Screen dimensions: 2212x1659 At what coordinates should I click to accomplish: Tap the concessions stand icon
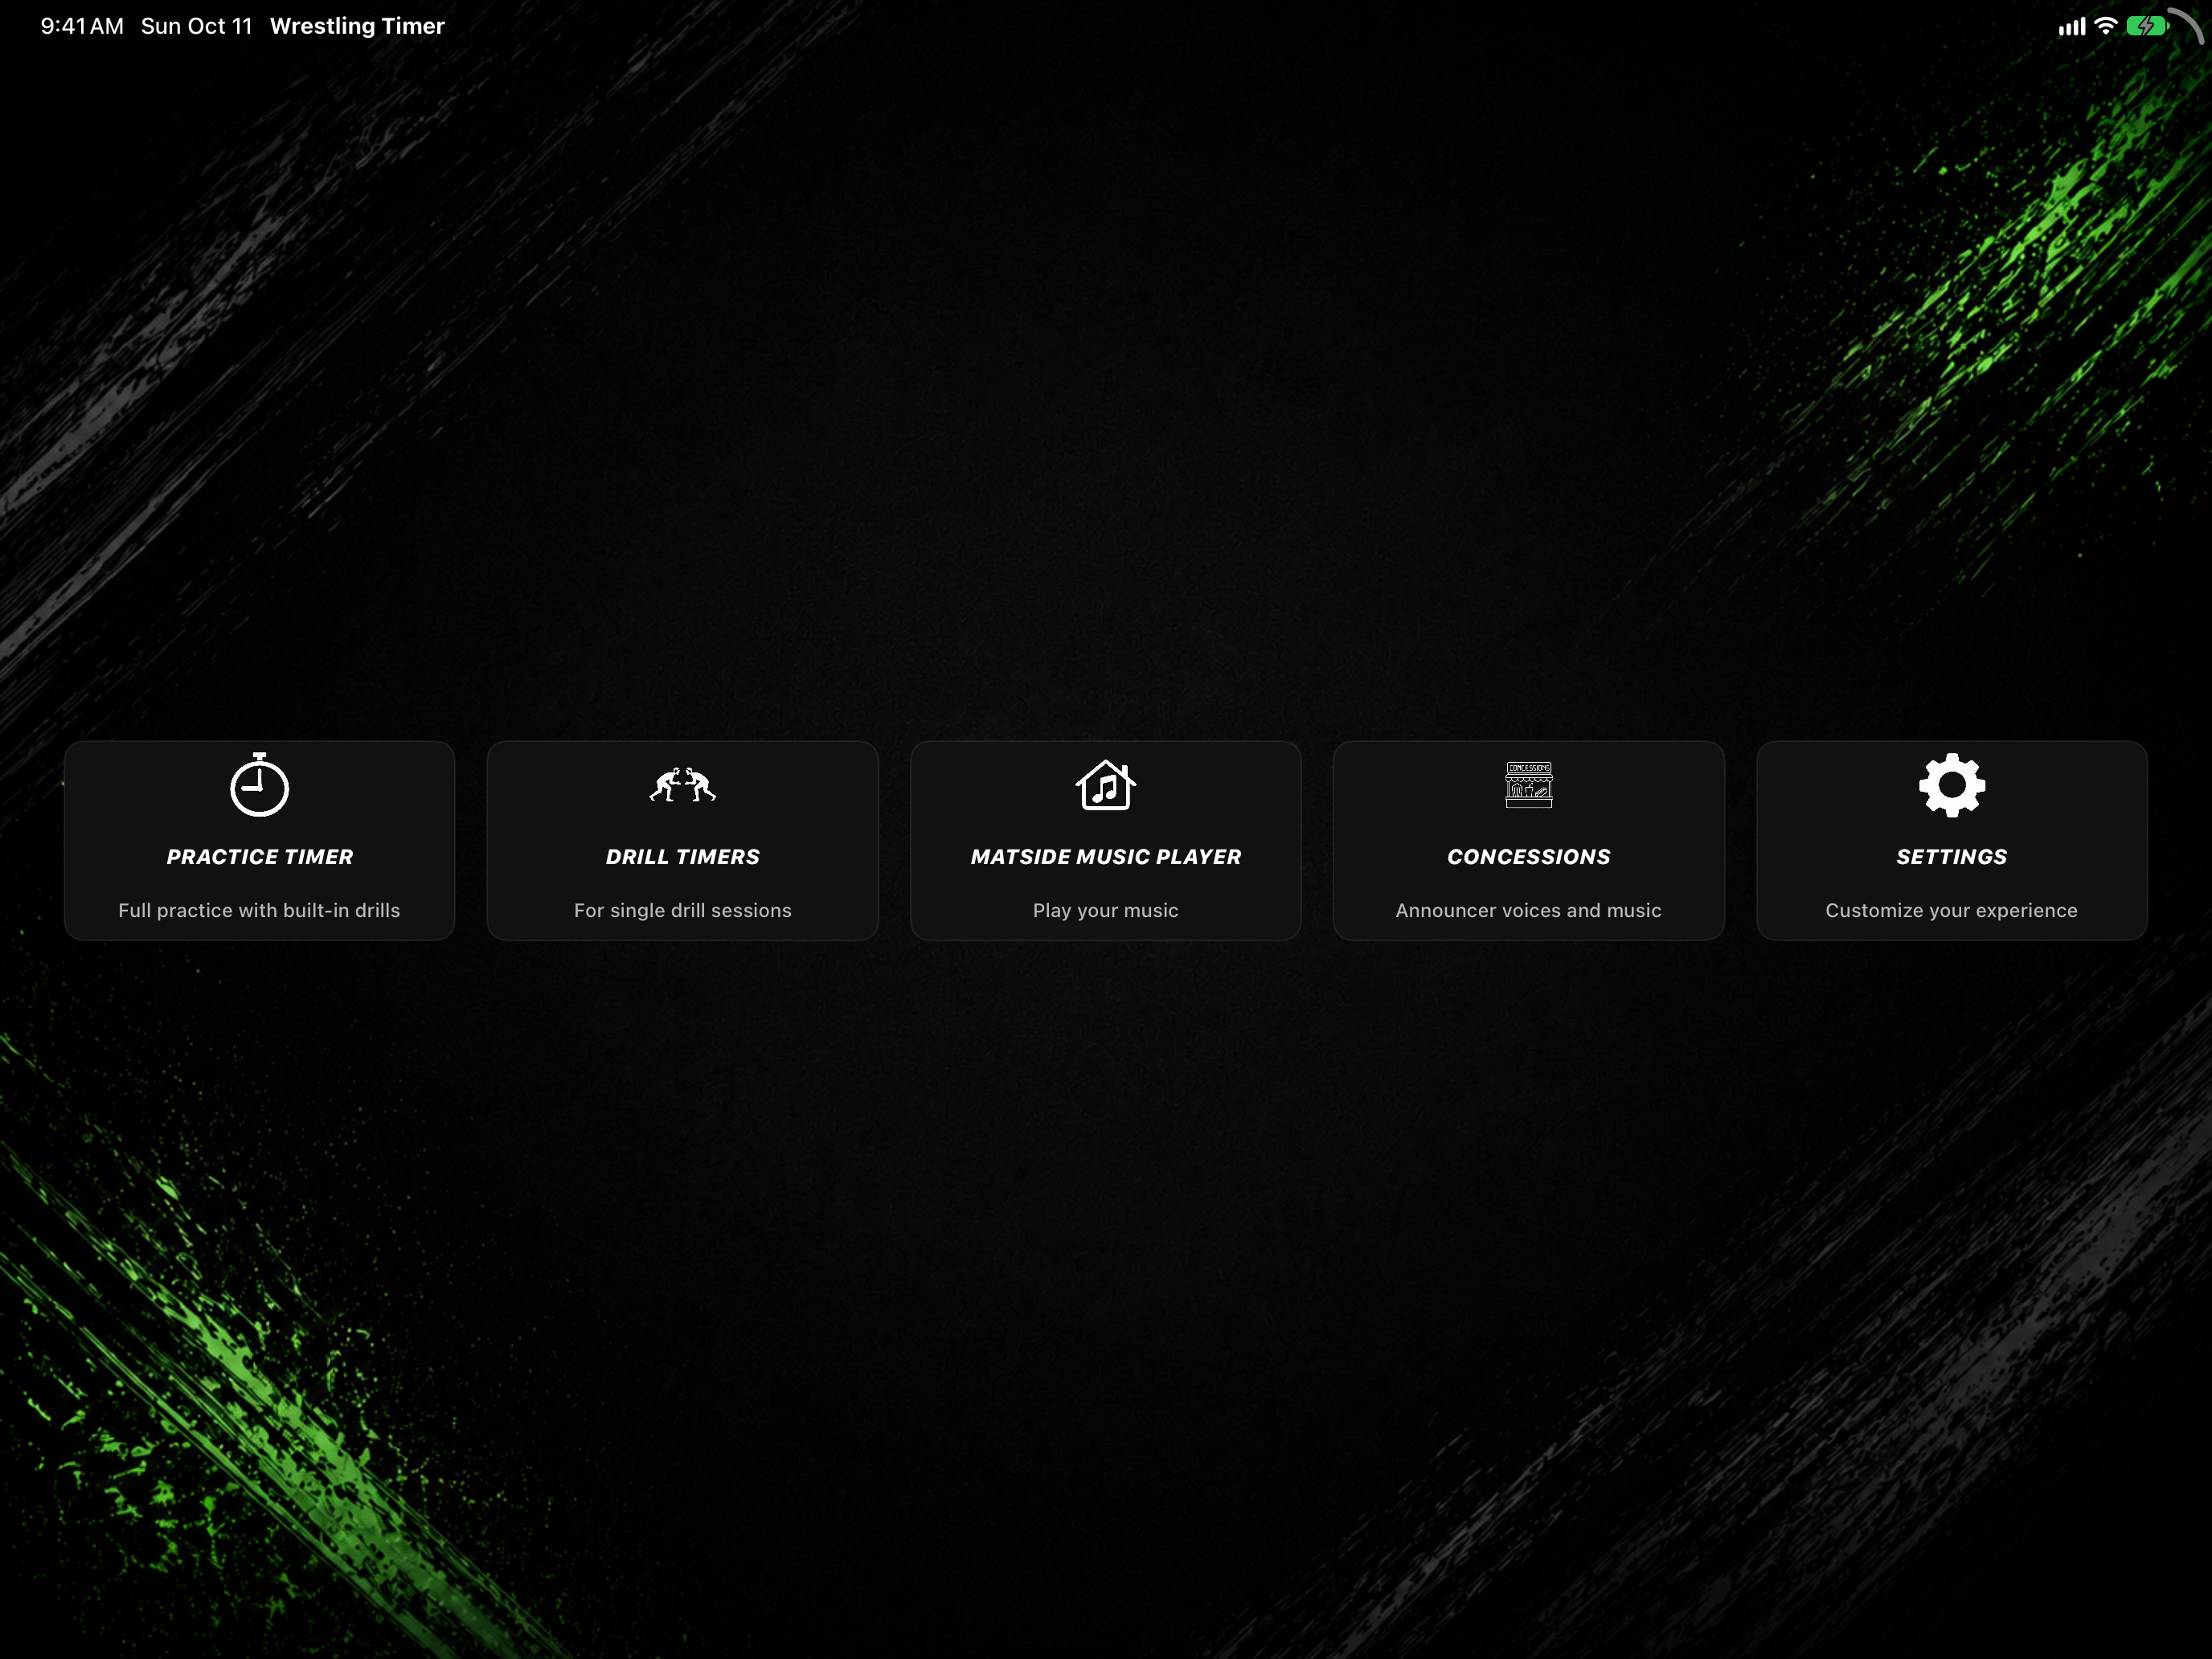click(1528, 785)
